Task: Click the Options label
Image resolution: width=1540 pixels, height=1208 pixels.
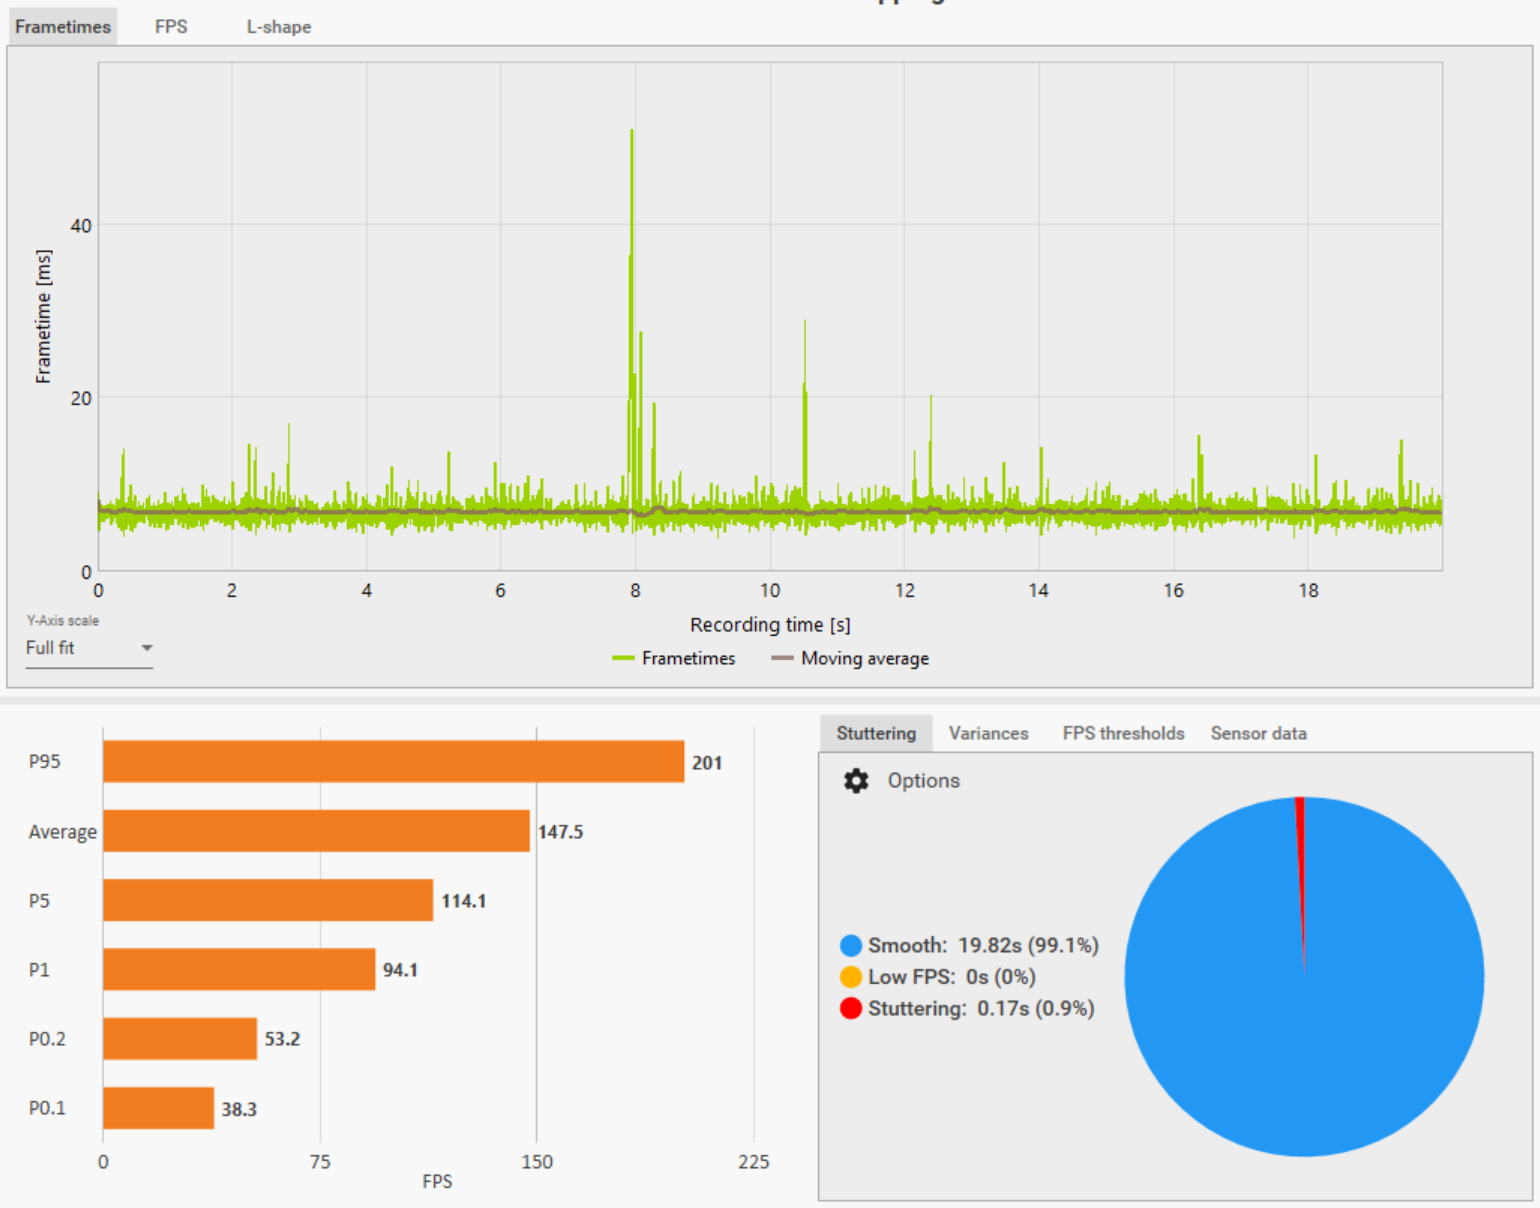Action: 923,781
